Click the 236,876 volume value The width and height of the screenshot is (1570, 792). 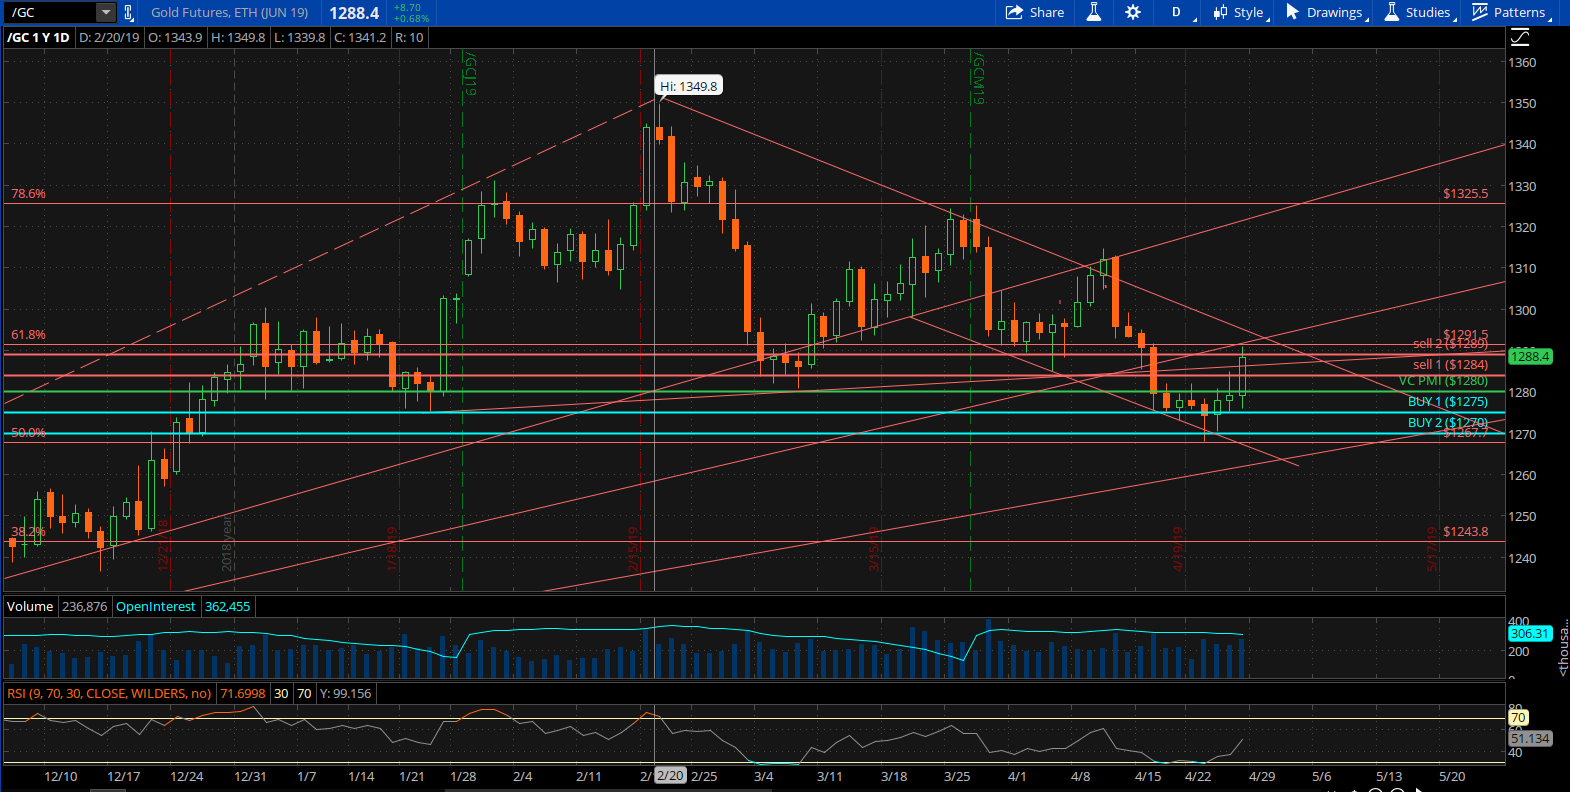(84, 607)
